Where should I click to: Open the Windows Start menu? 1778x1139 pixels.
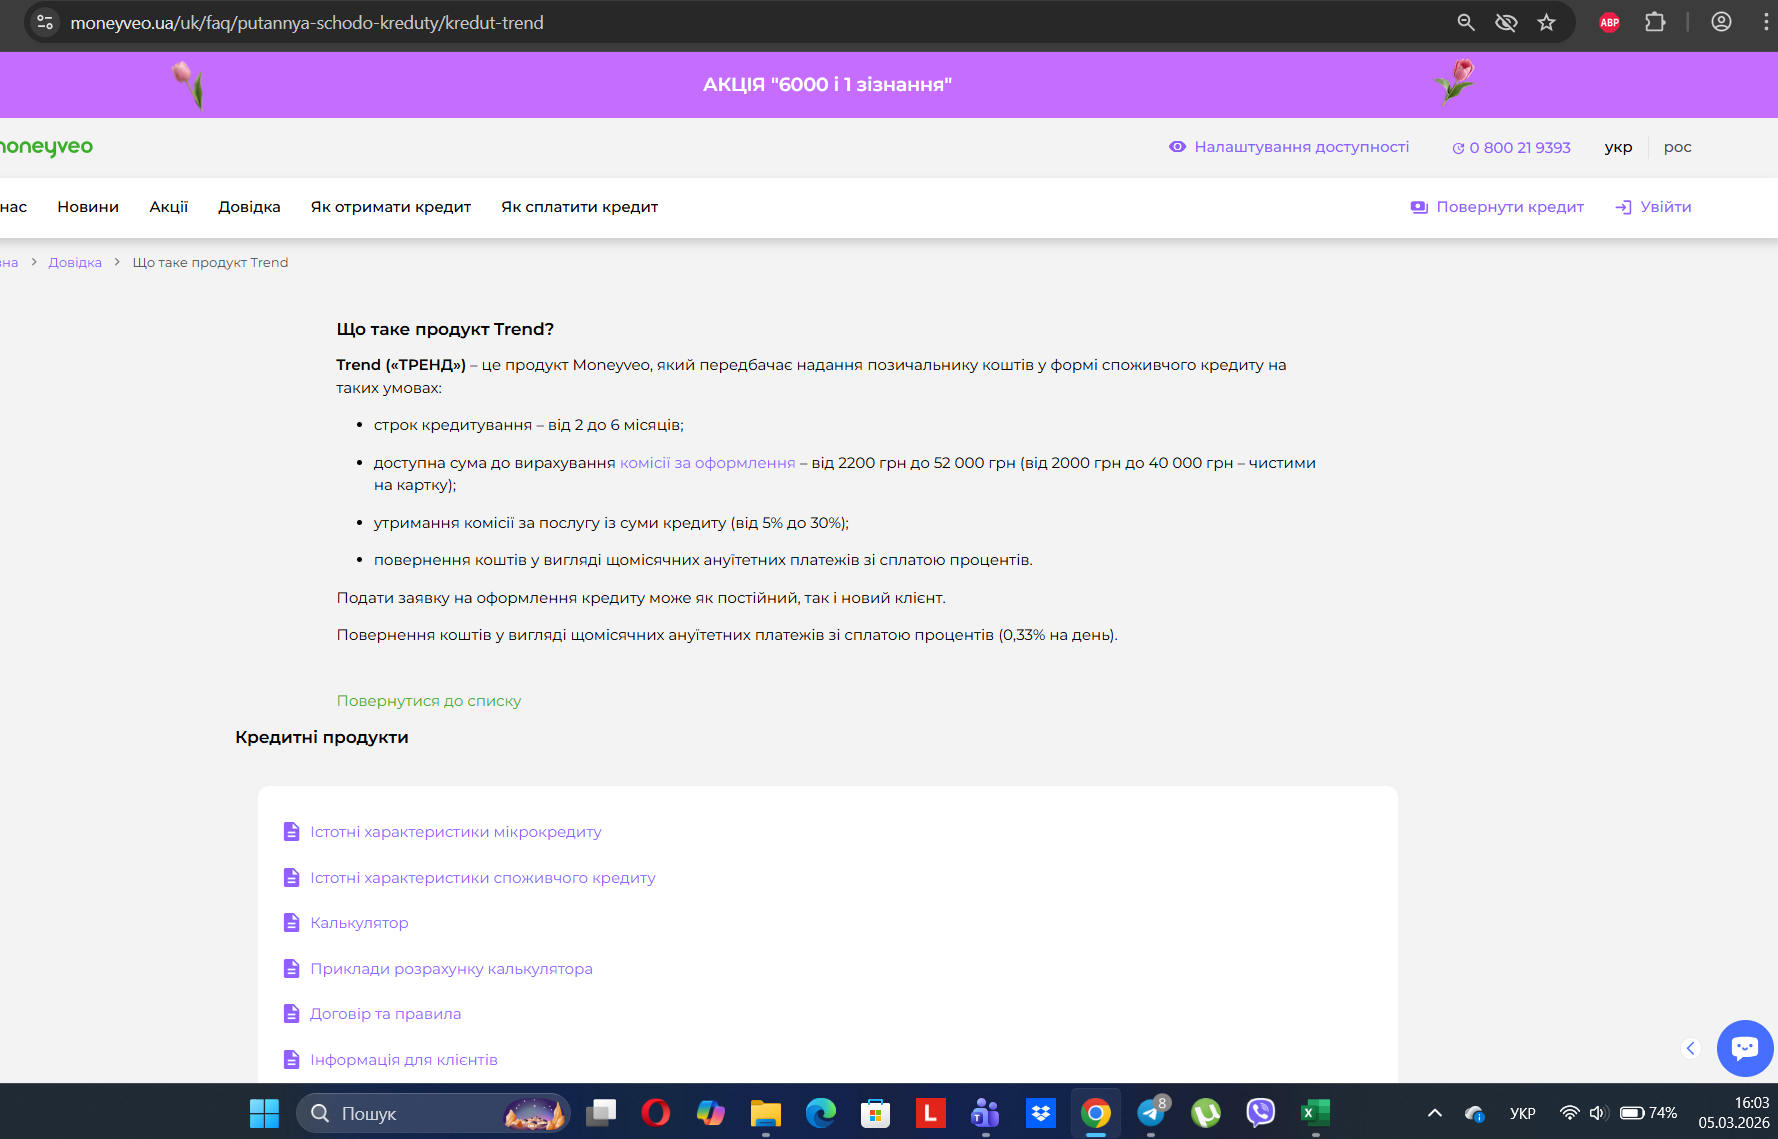[x=264, y=1113]
